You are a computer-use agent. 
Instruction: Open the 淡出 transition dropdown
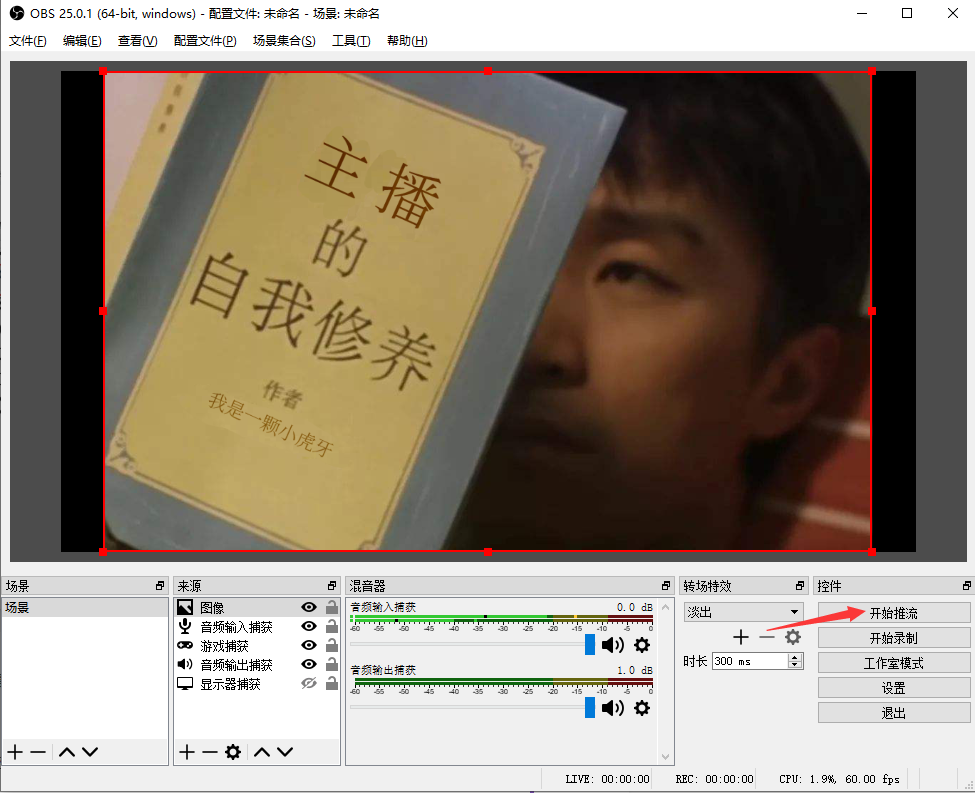coord(744,612)
